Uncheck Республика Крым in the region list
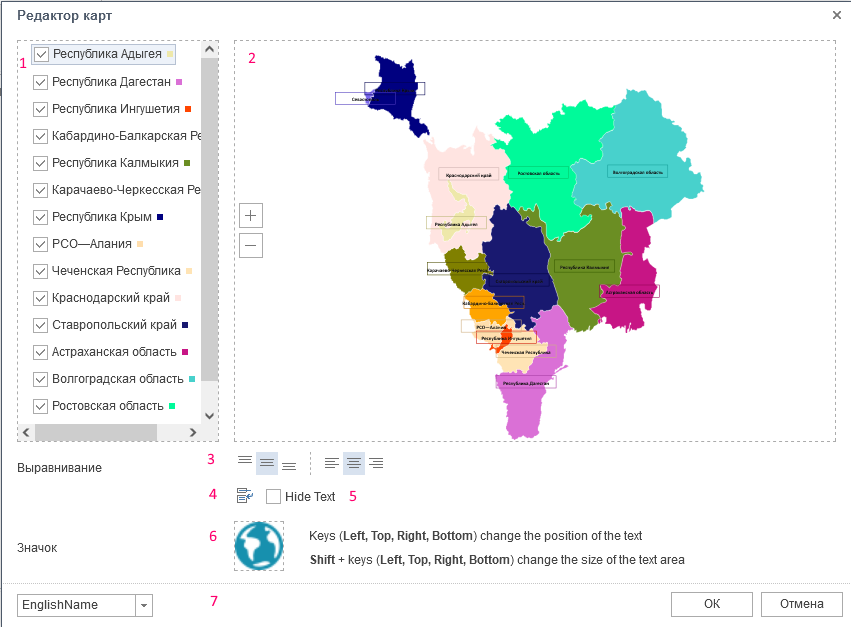851x627 pixels. click(41, 217)
